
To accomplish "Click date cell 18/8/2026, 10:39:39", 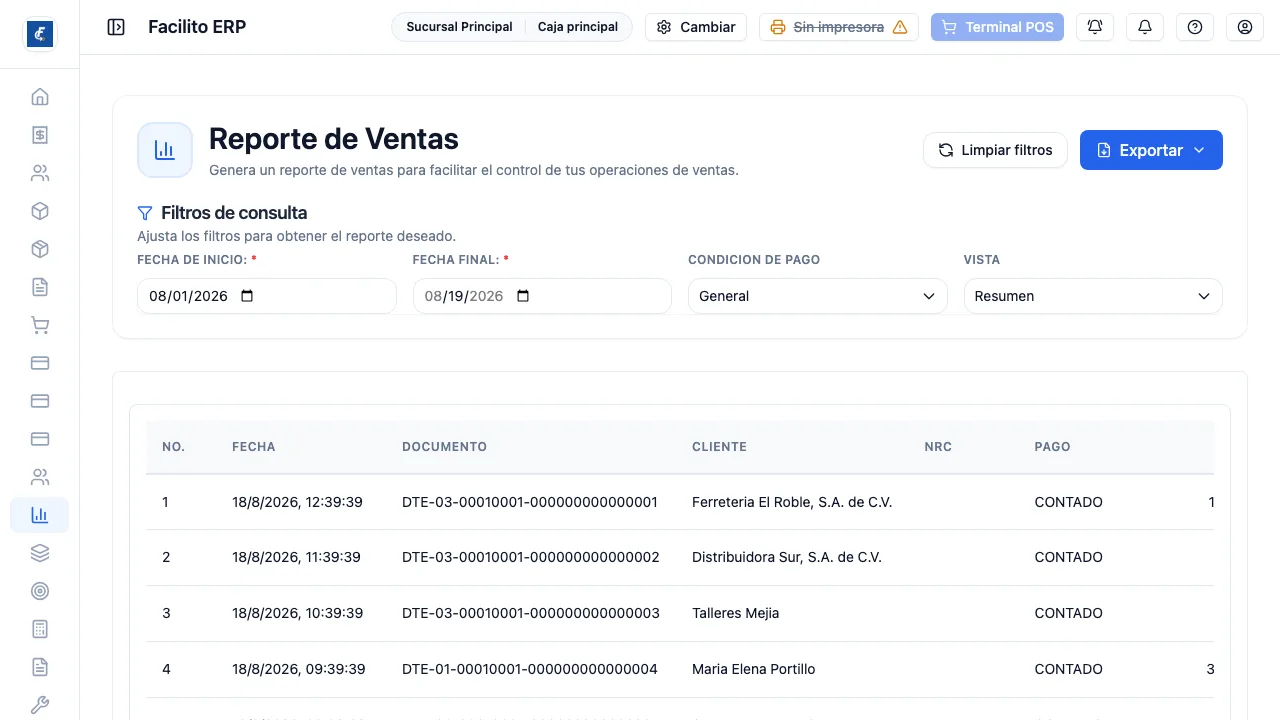I will click(297, 613).
